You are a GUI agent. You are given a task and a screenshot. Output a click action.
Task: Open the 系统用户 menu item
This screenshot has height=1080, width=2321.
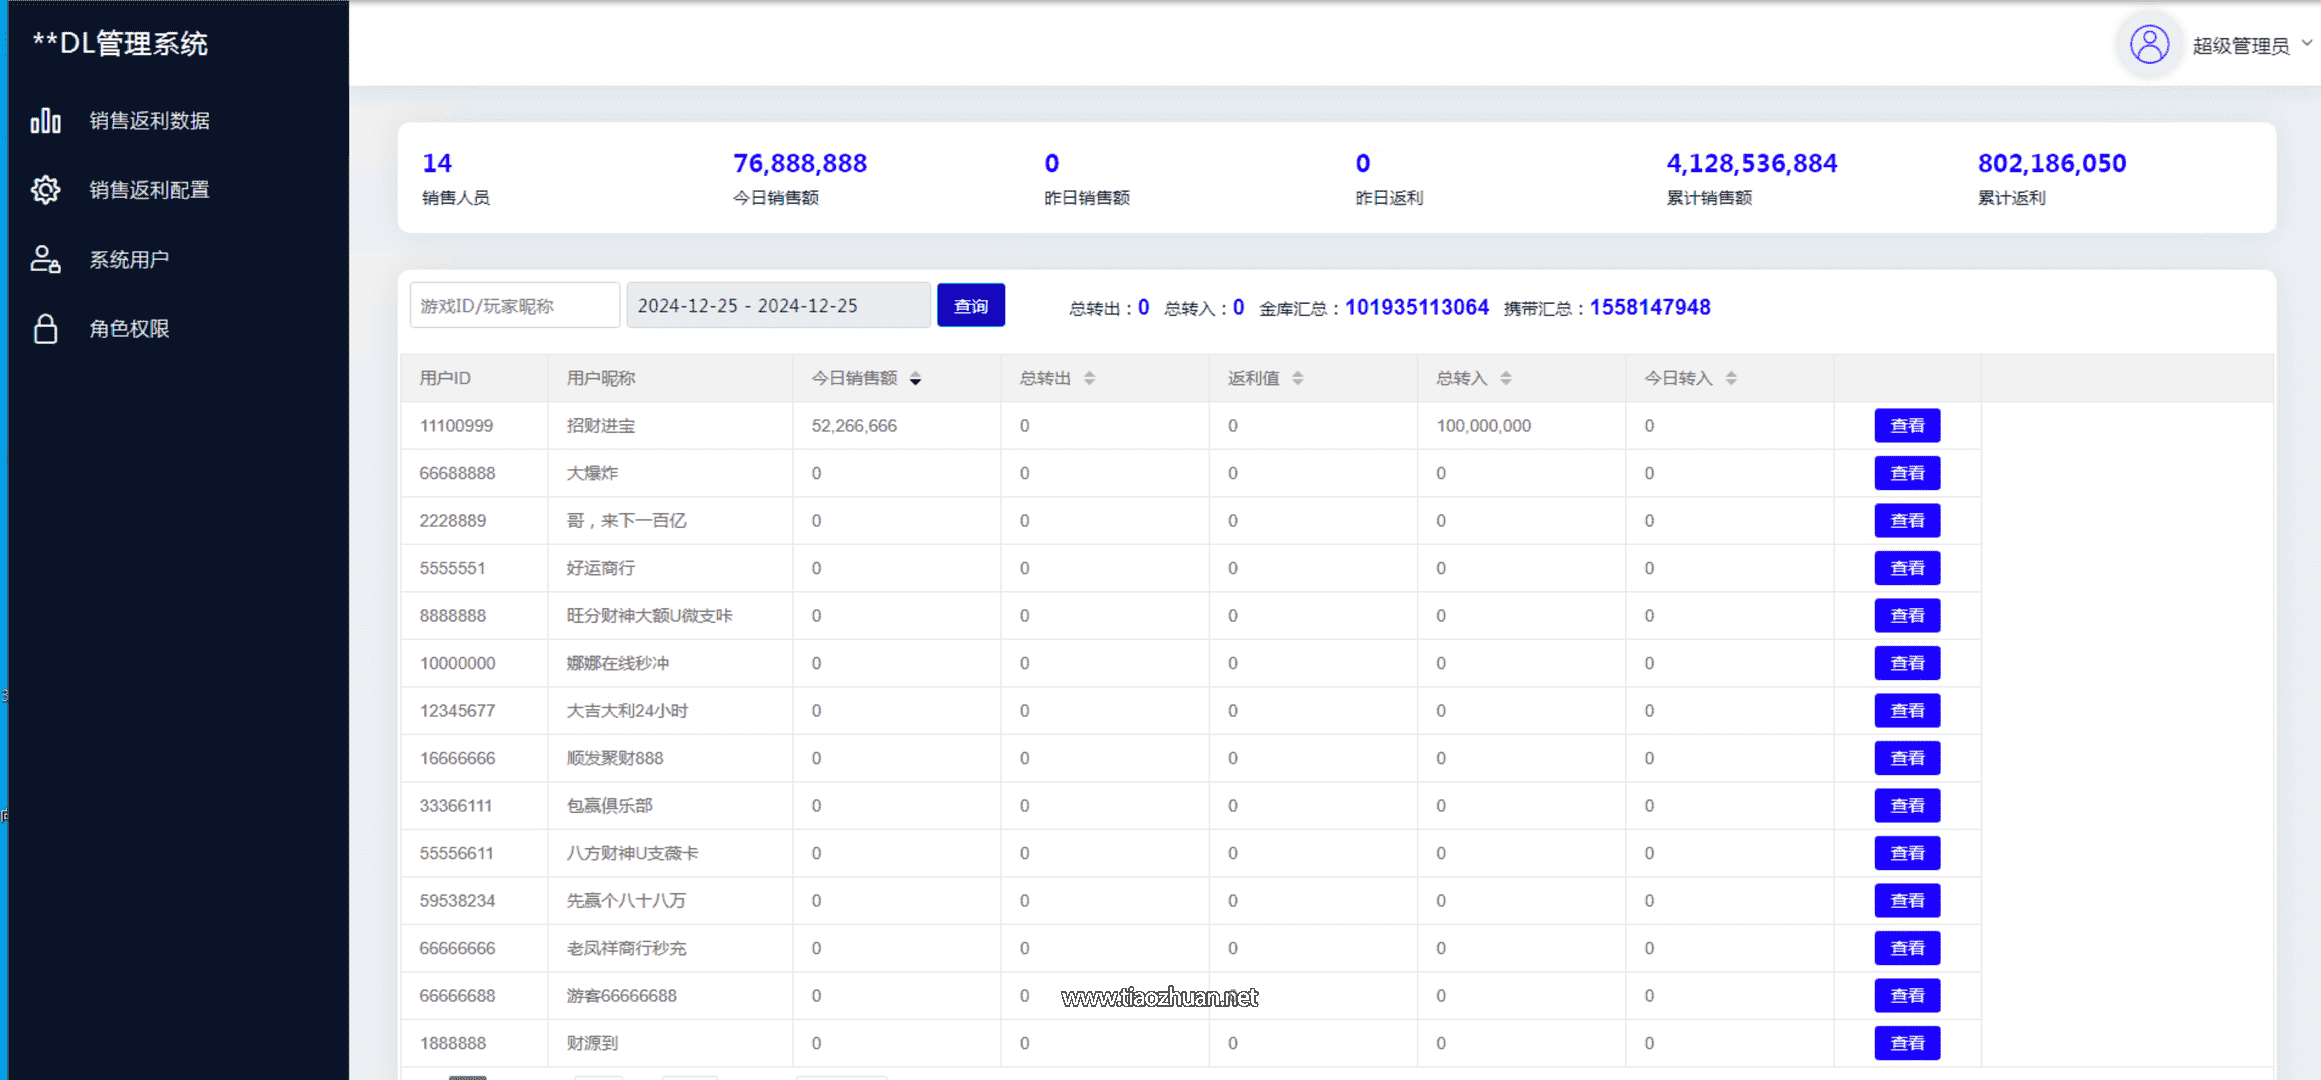pyautogui.click(x=129, y=260)
